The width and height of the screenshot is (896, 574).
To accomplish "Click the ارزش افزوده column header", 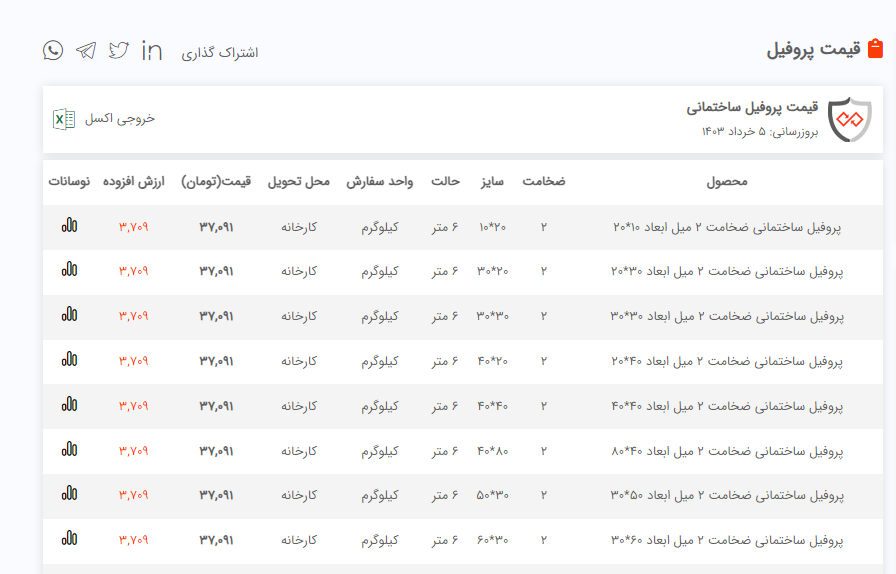I will (x=133, y=182).
